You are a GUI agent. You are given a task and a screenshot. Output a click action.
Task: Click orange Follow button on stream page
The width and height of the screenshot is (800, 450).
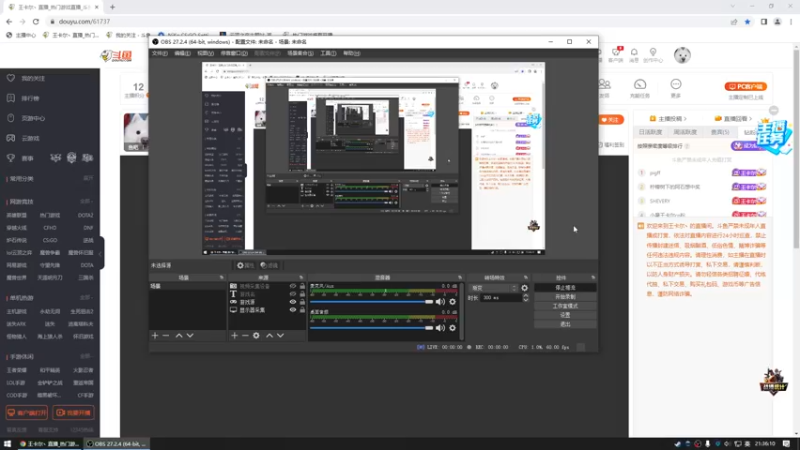coord(611,120)
